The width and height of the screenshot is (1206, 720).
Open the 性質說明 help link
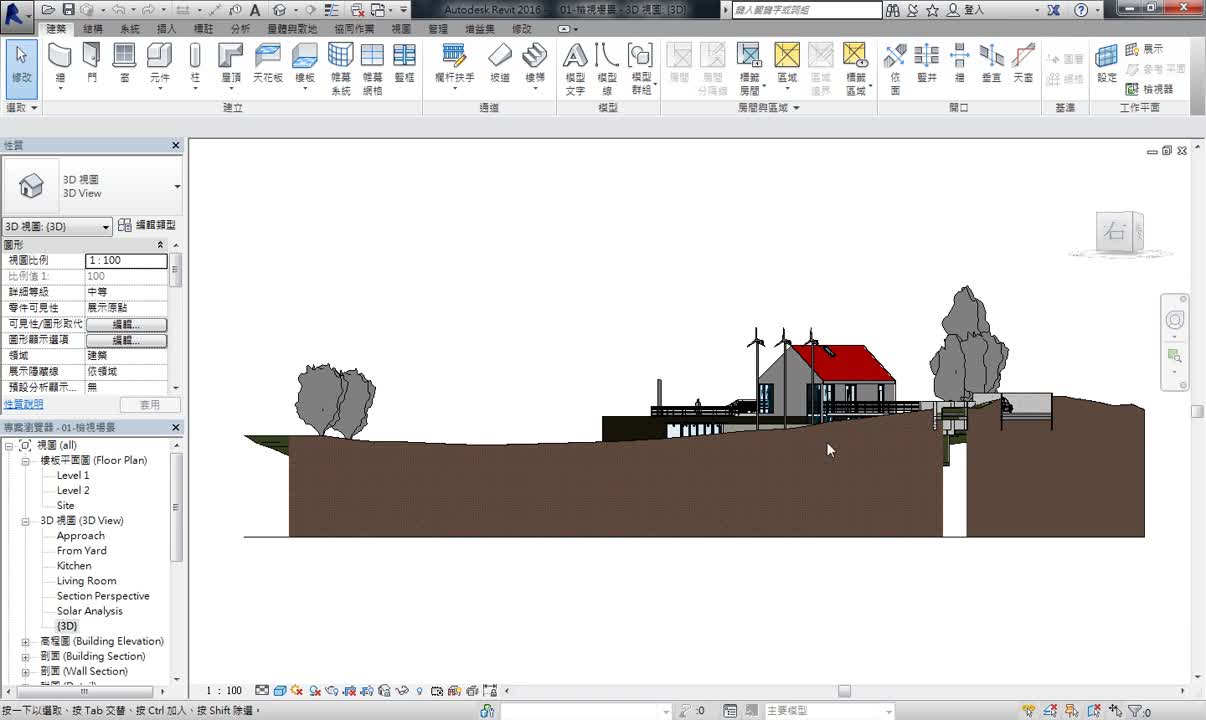click(x=24, y=405)
